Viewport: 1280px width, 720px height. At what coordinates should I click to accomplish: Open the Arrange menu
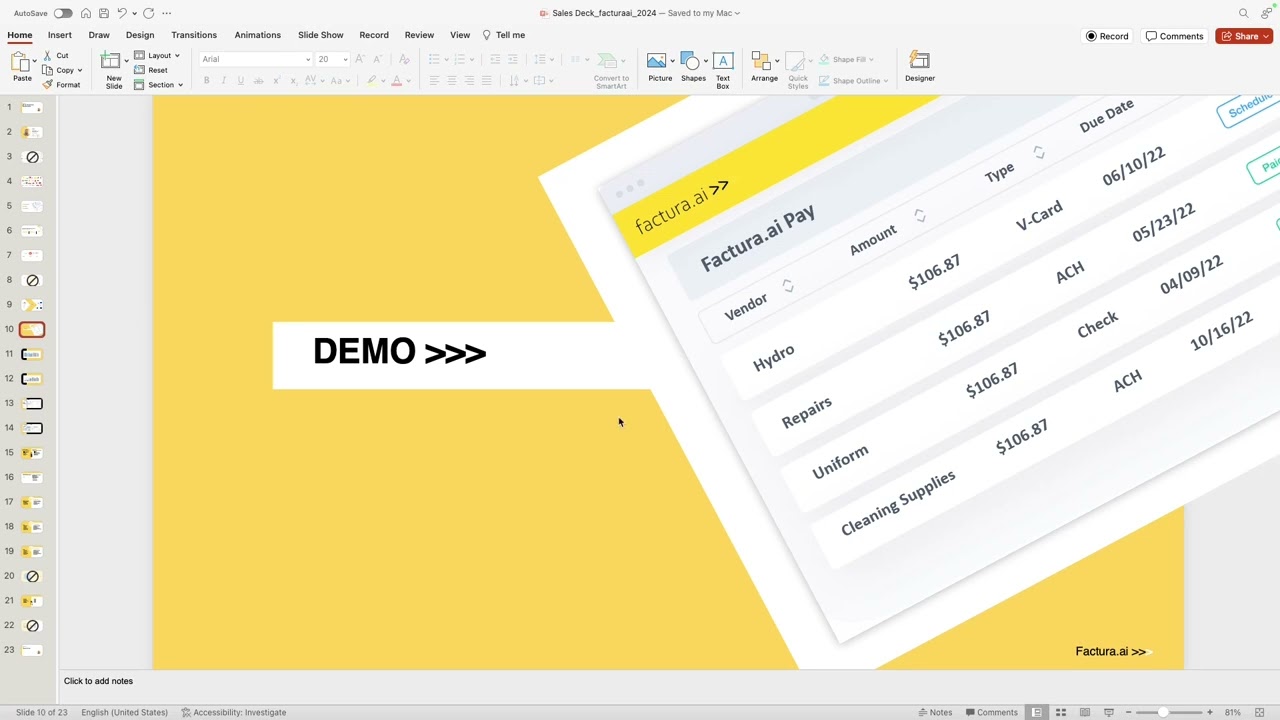[x=764, y=68]
